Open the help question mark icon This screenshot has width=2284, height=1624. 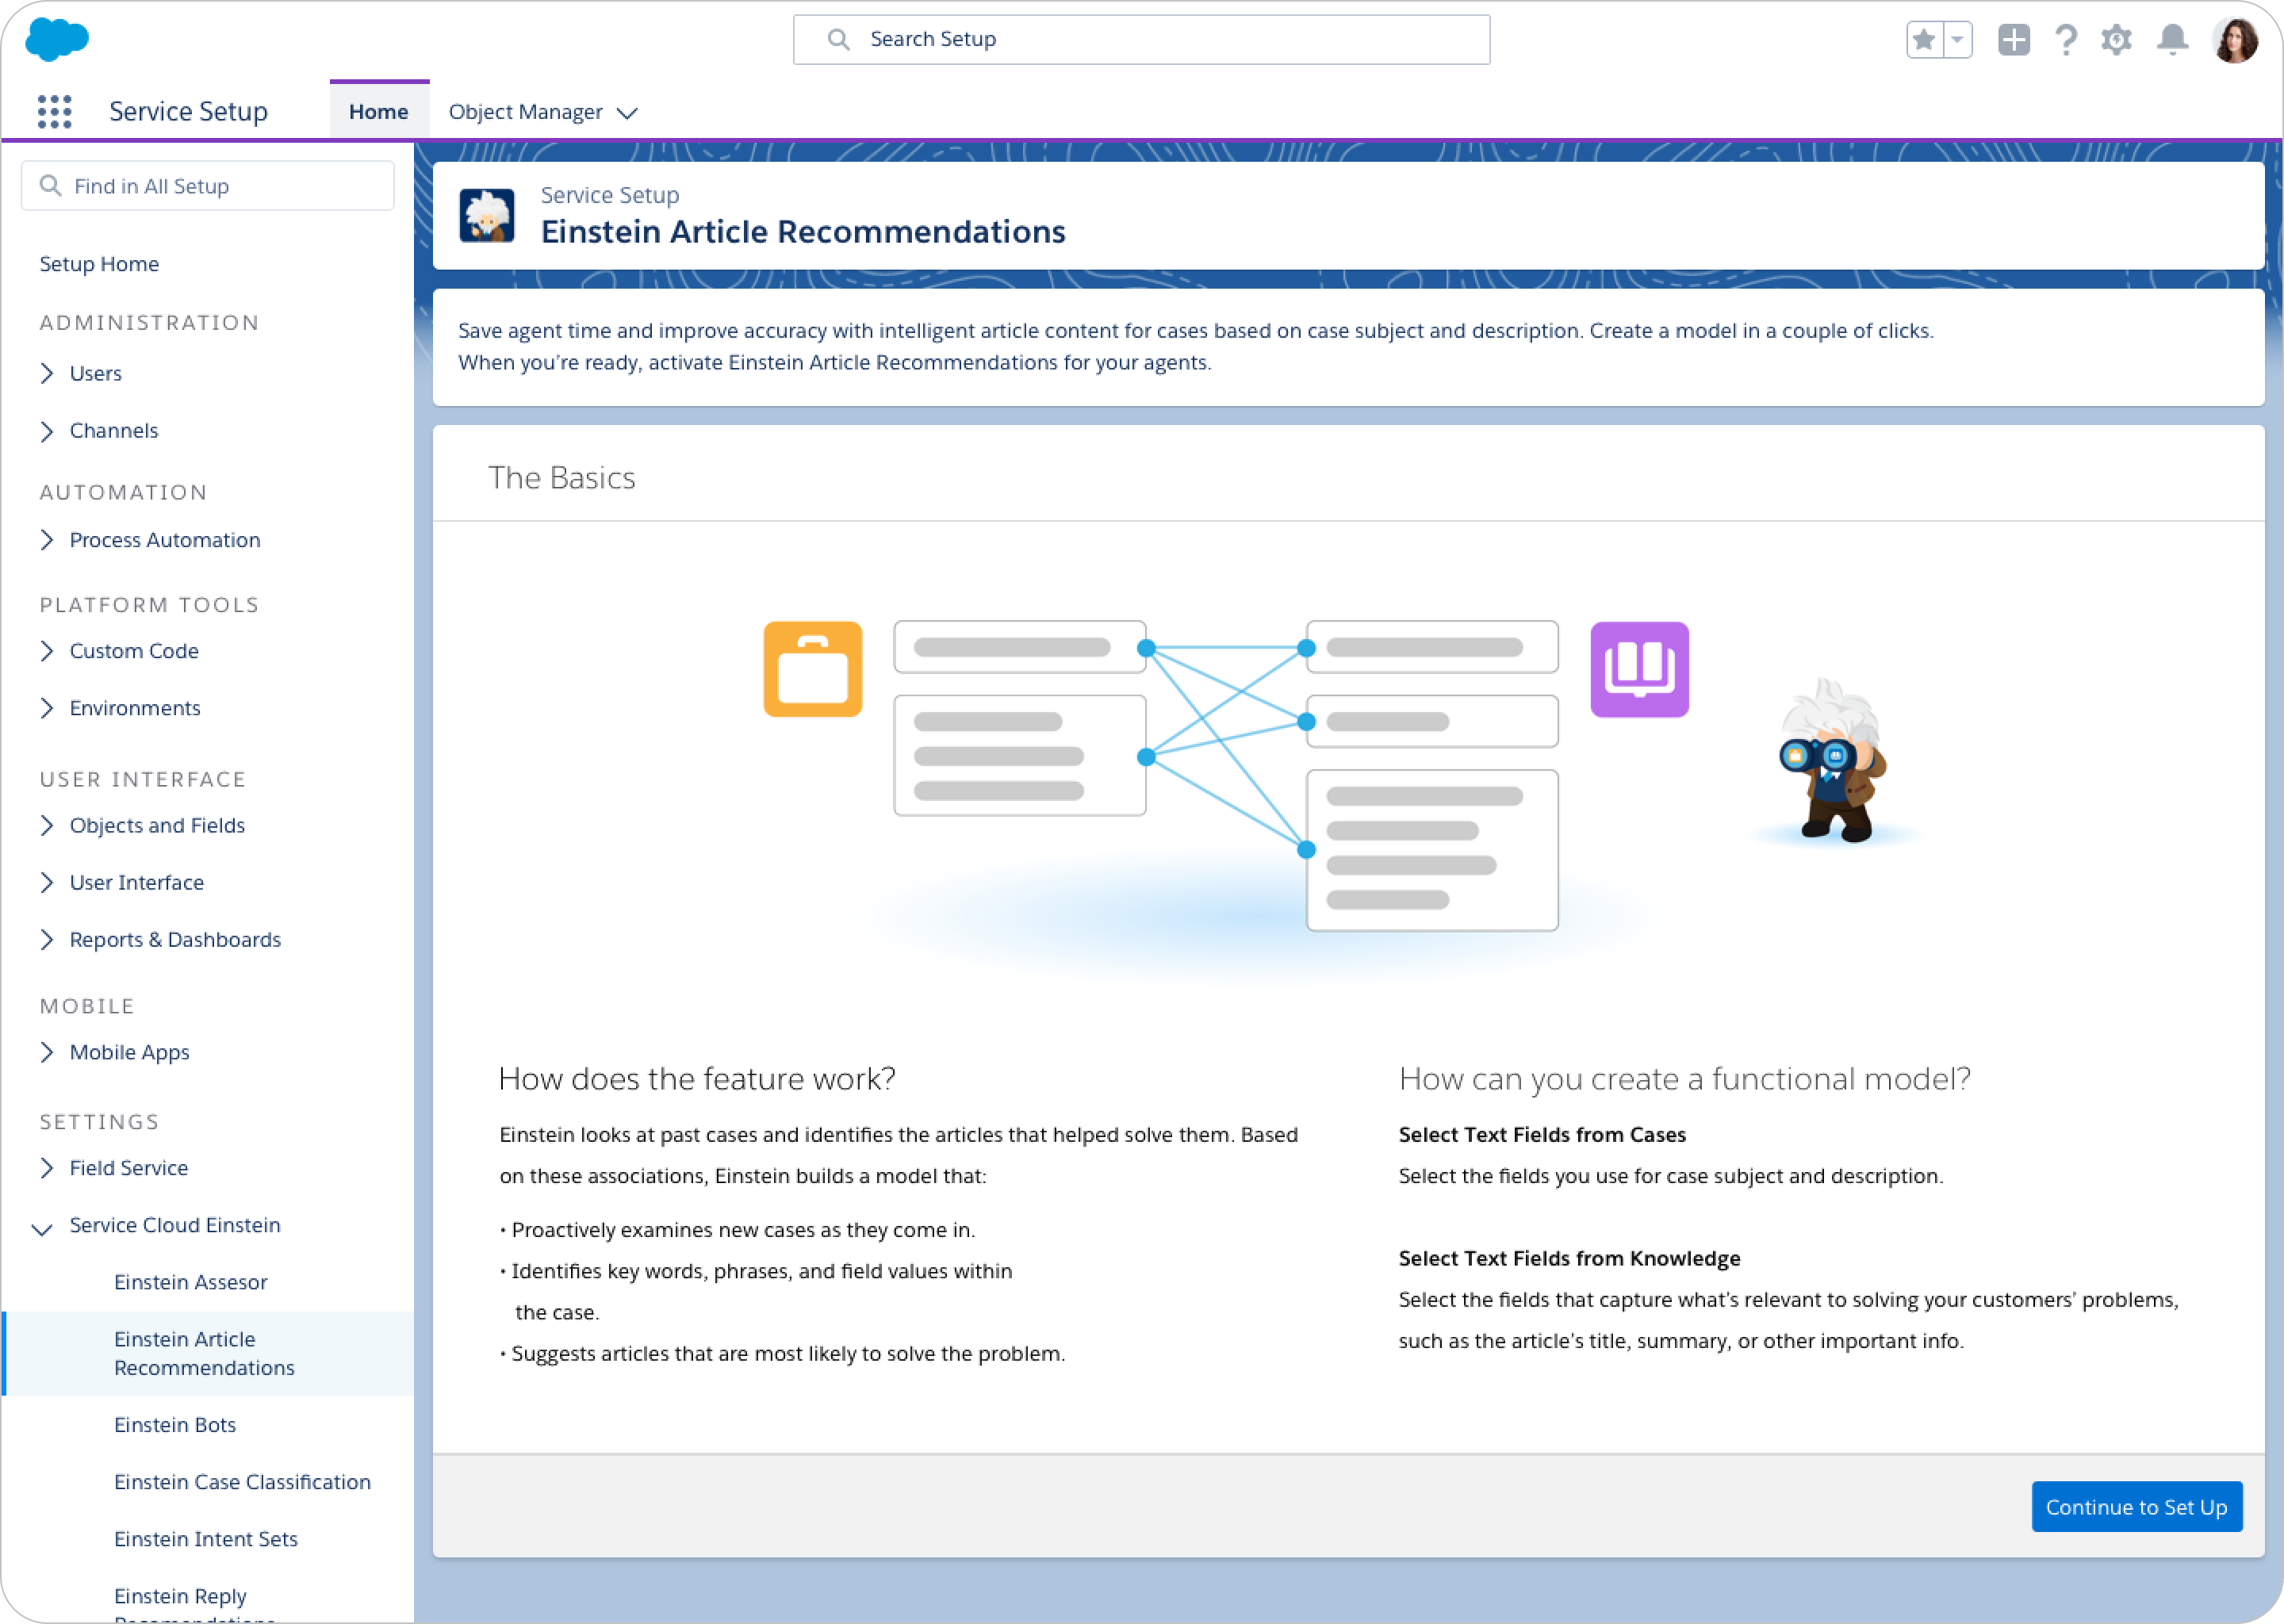[x=2066, y=40]
